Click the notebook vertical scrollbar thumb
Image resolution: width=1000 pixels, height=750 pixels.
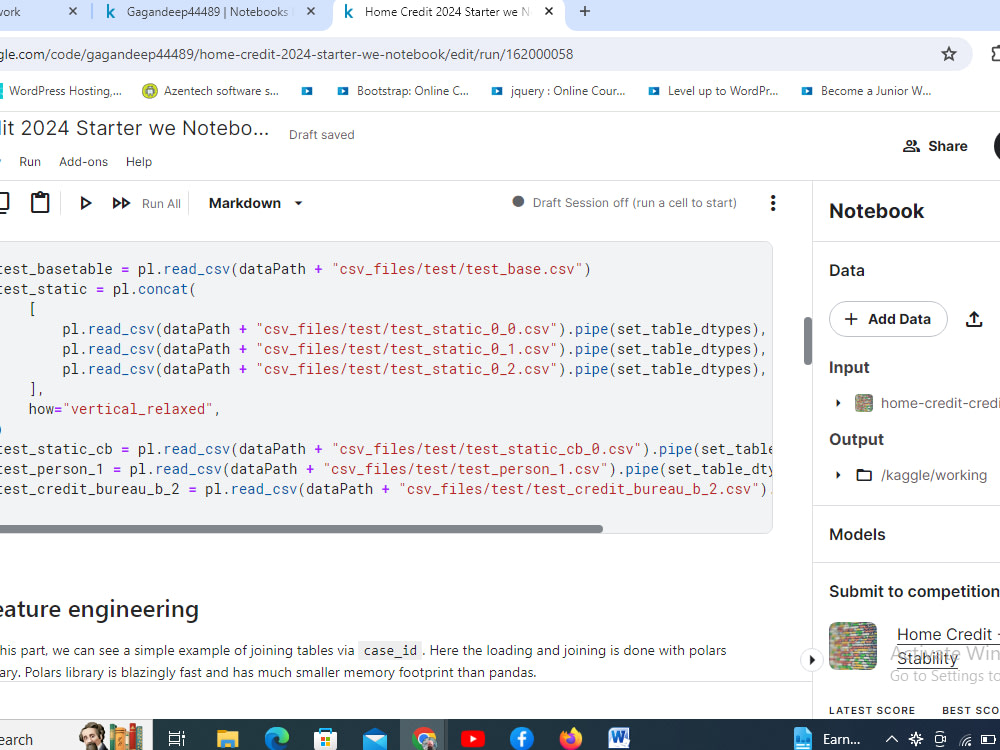pos(807,341)
